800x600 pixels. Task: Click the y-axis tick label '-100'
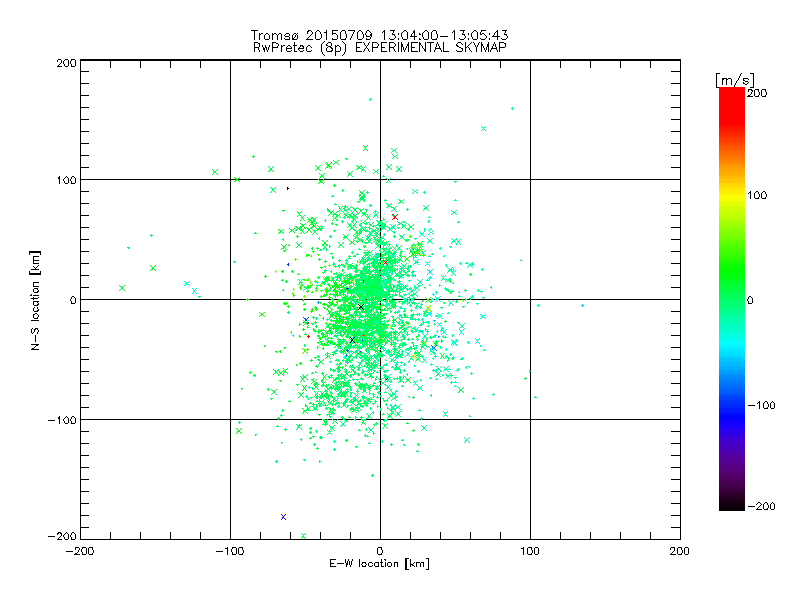62,420
